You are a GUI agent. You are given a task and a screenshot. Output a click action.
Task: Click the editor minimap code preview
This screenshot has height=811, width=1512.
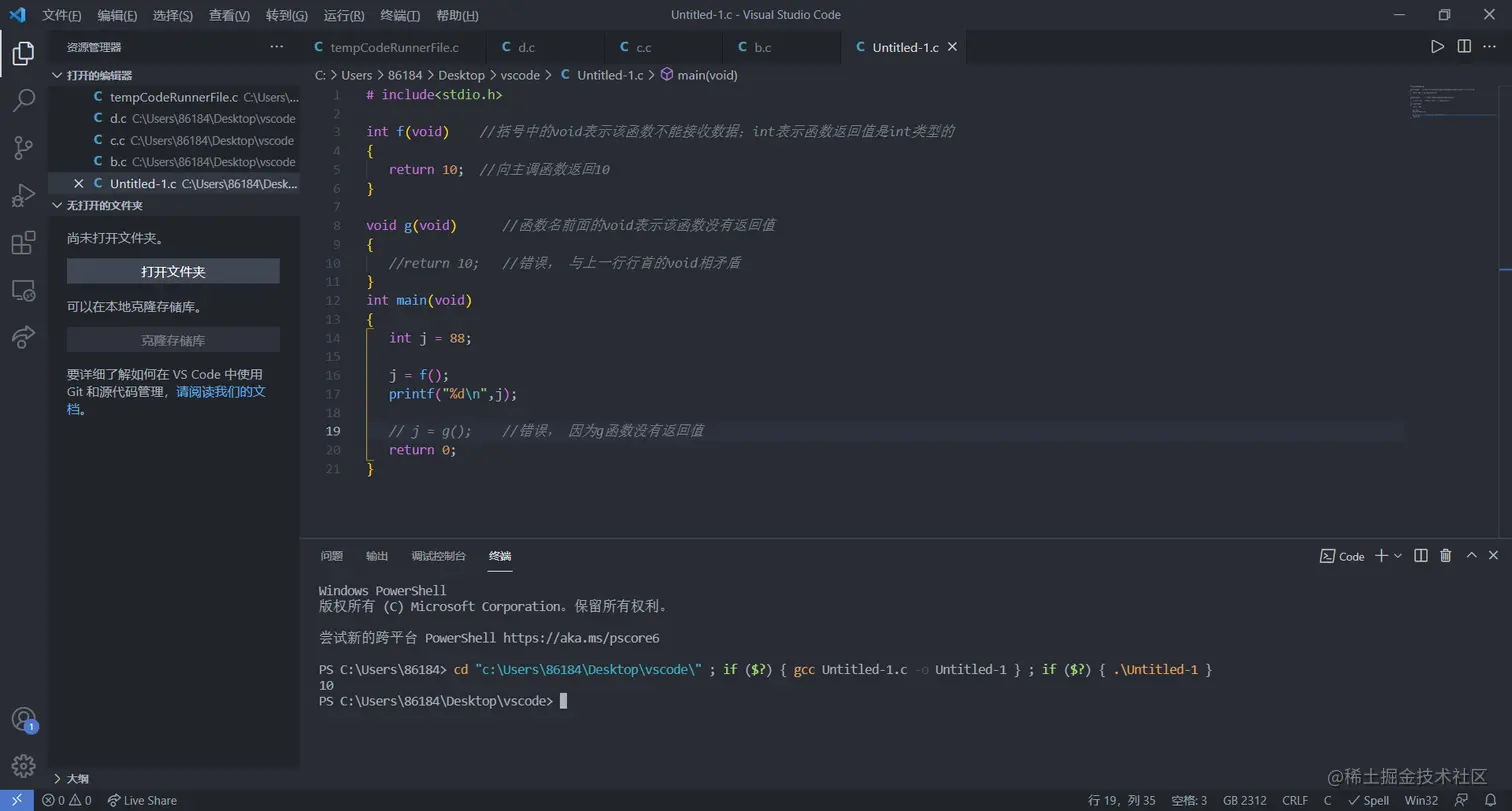pyautogui.click(x=1452, y=100)
